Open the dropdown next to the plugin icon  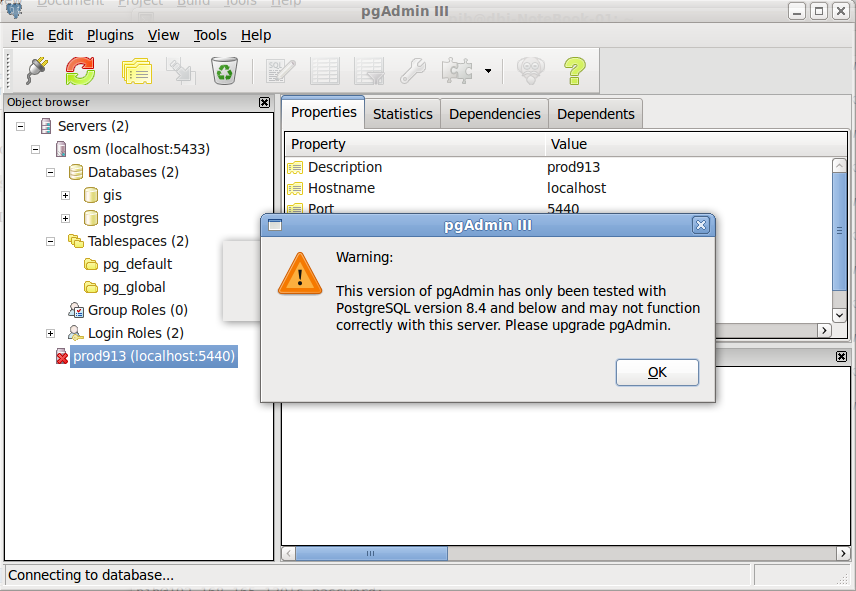click(x=490, y=71)
